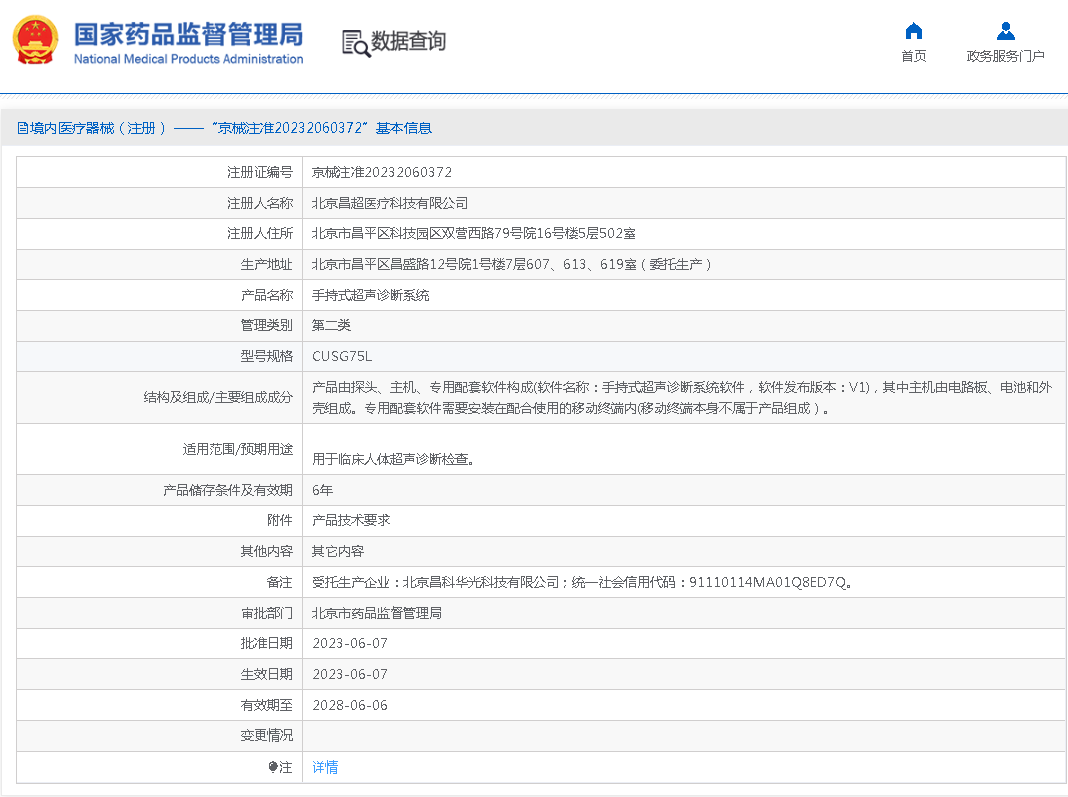
Task: Open the 详情 link
Action: pos(325,767)
